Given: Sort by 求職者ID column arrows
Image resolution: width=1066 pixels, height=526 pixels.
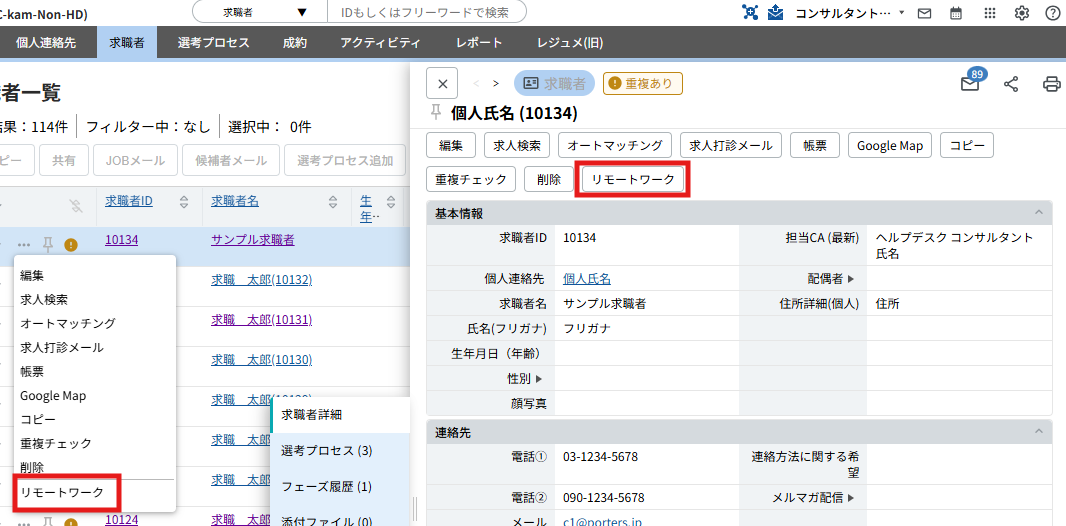Looking at the screenshot, I should pyautogui.click(x=183, y=203).
